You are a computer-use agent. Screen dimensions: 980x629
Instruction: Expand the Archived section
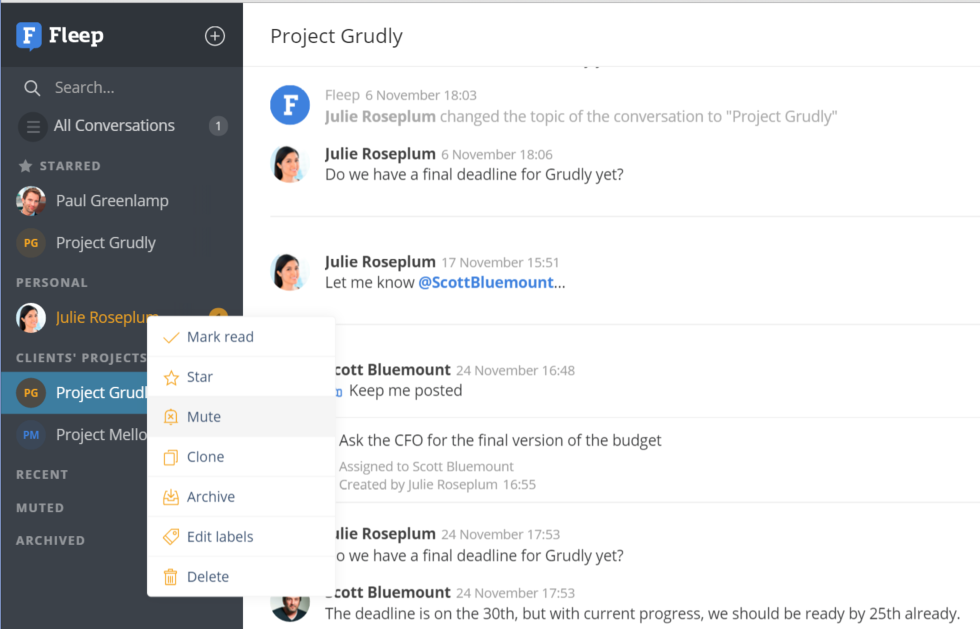pyautogui.click(x=50, y=540)
